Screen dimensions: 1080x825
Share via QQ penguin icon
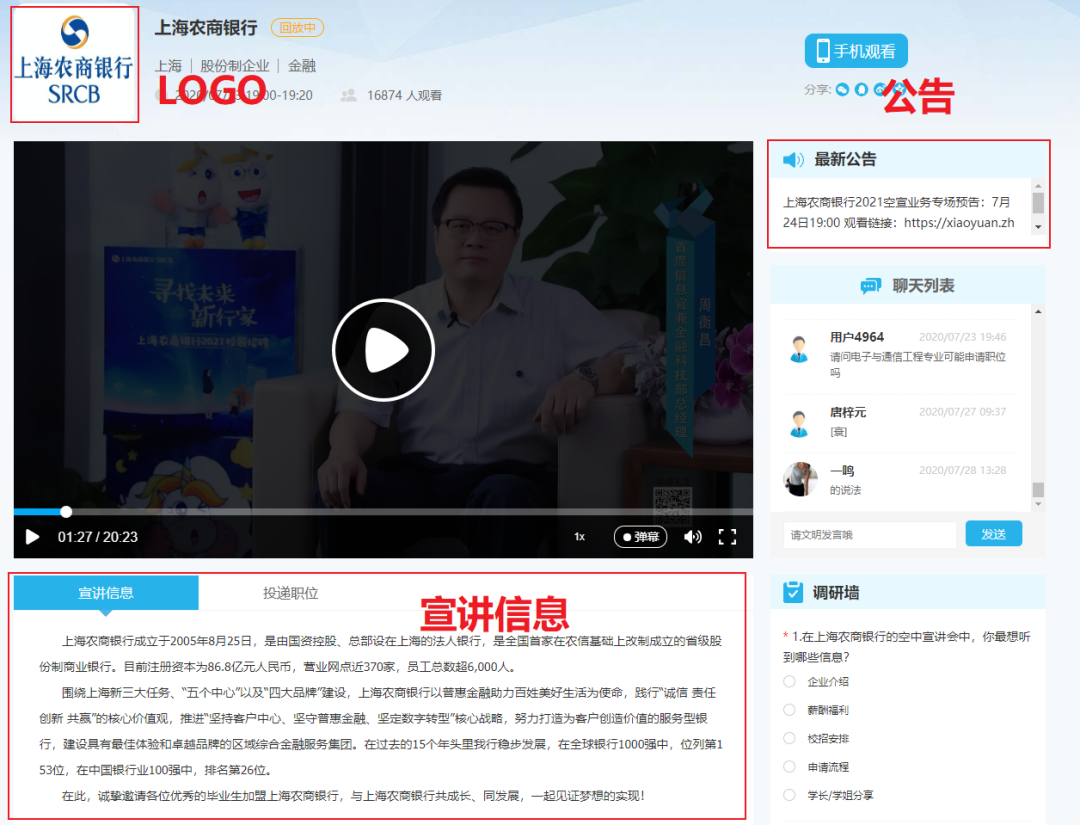861,90
